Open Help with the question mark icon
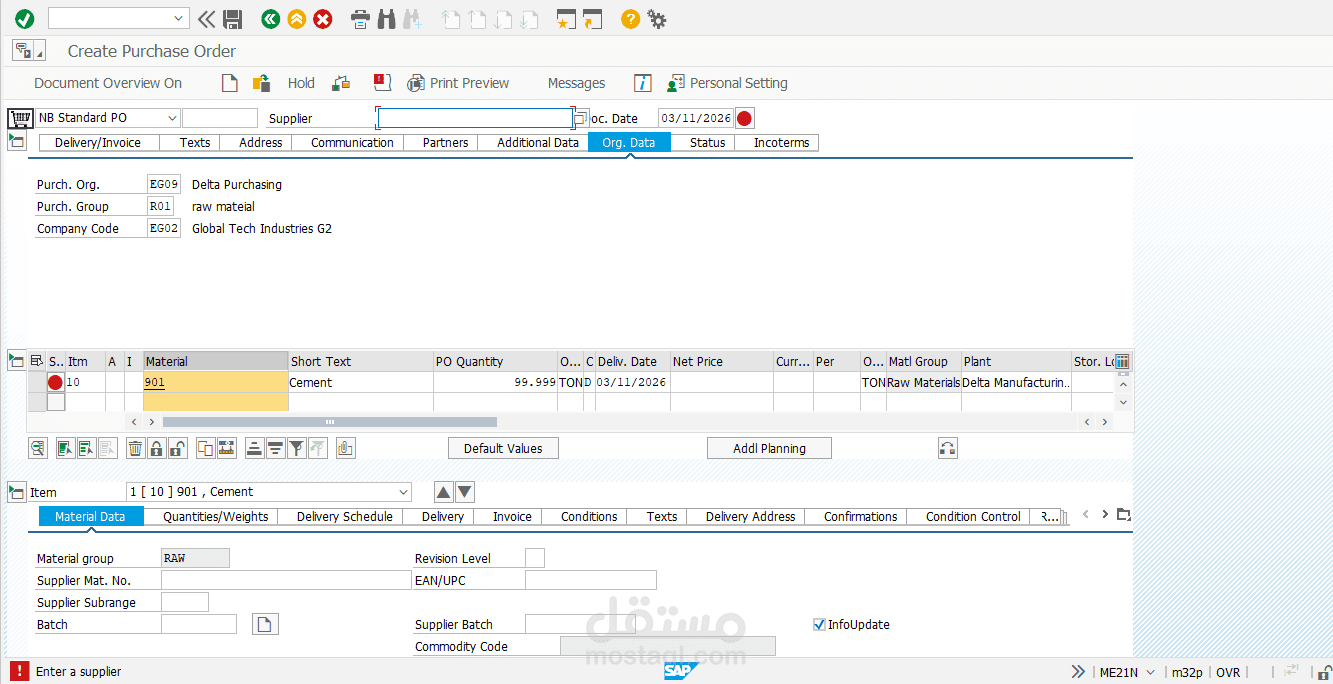This screenshot has width=1333, height=684. coord(630,18)
